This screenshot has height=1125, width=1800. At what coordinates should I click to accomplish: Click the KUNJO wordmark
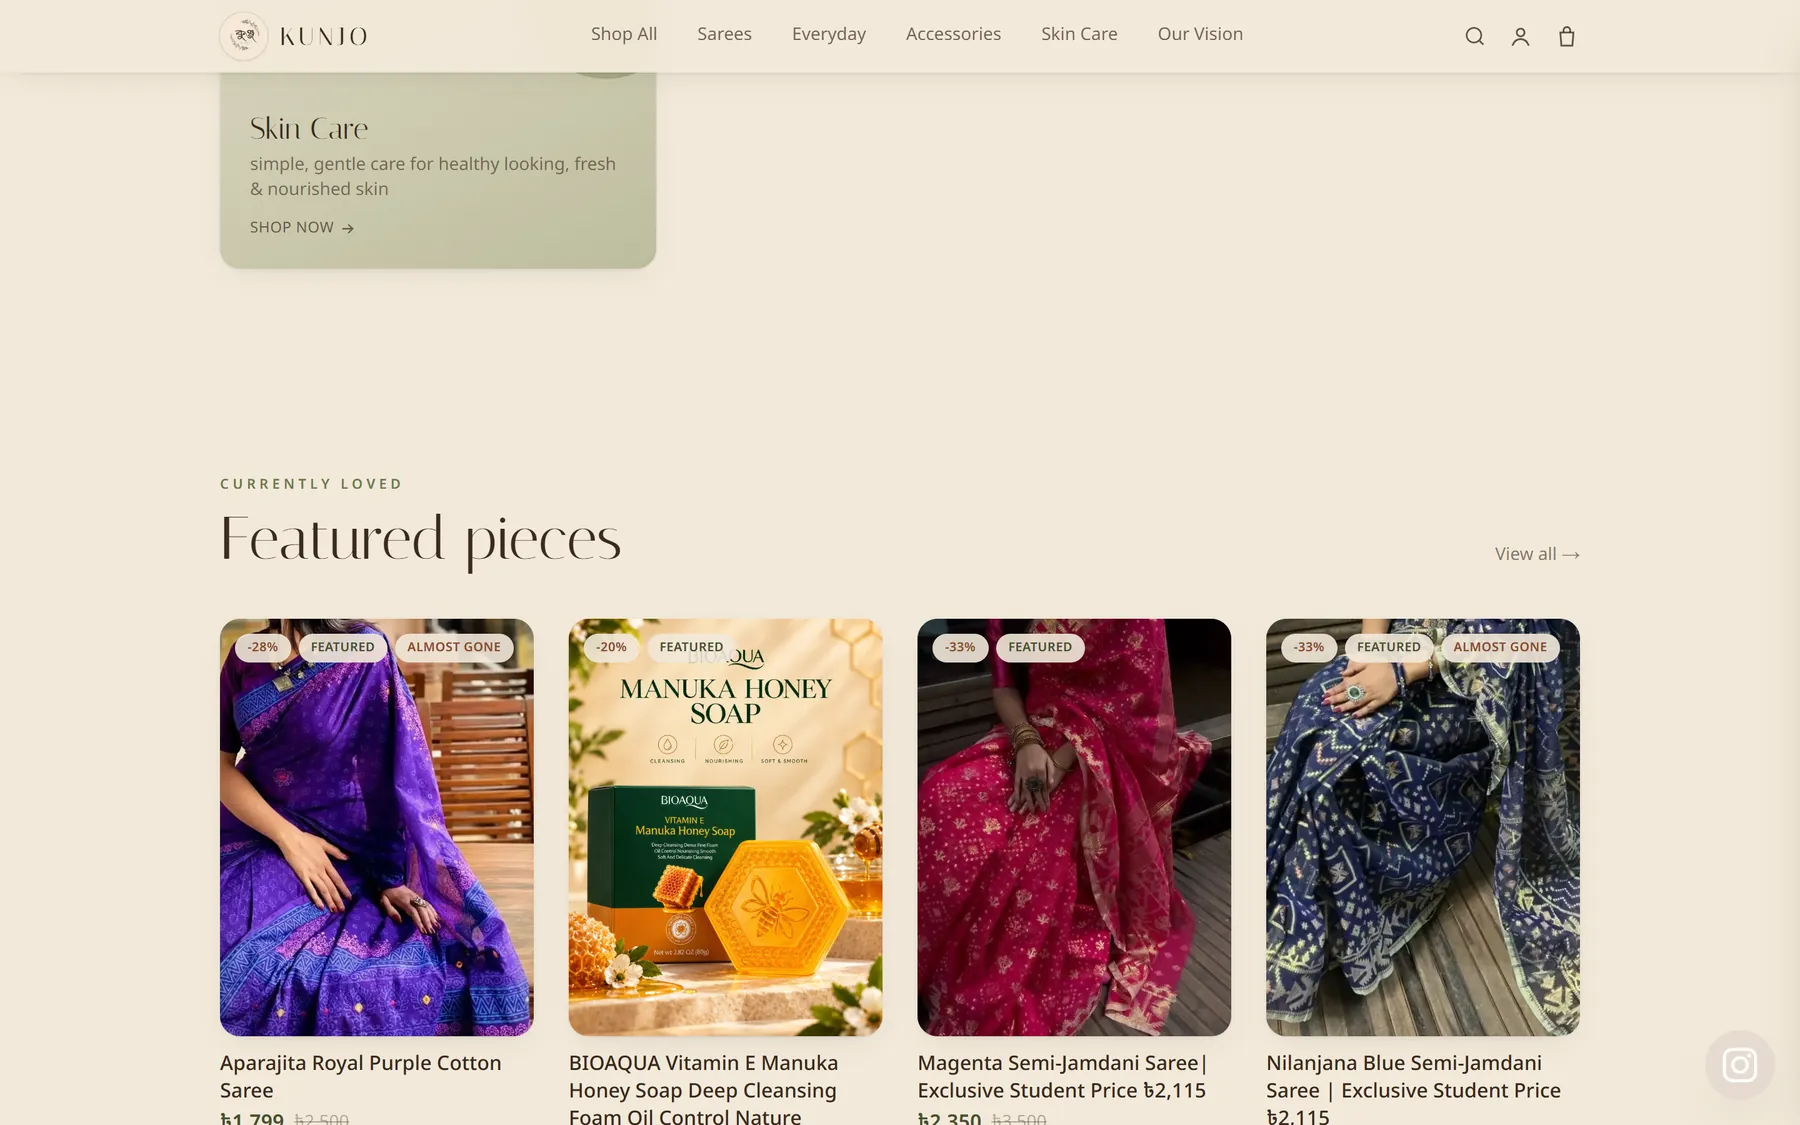point(323,37)
